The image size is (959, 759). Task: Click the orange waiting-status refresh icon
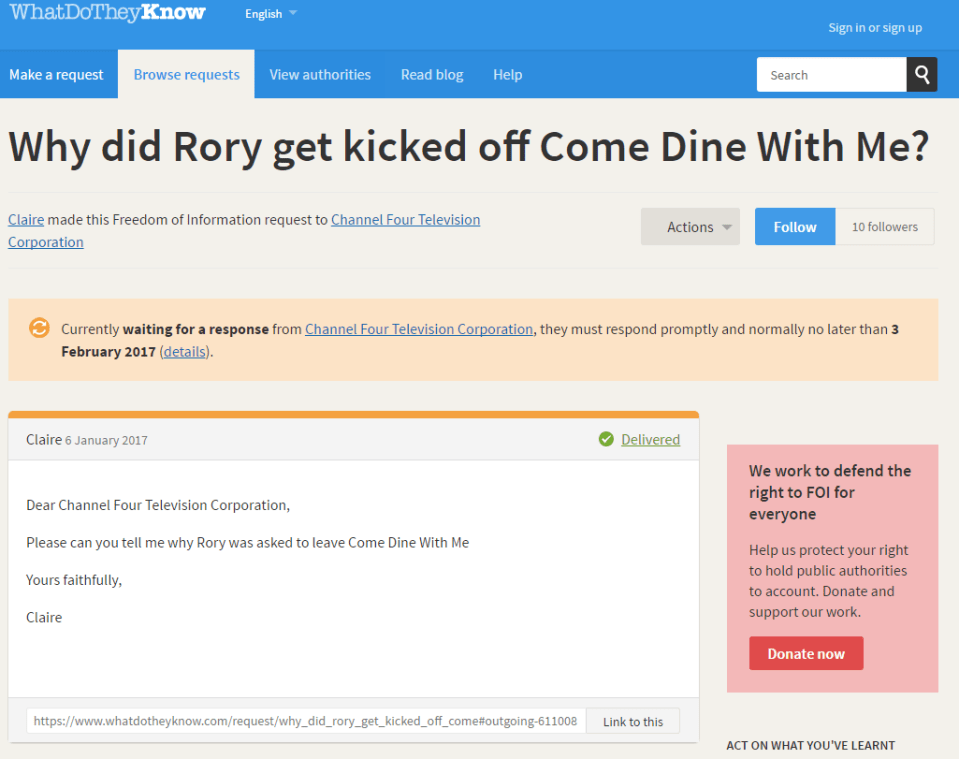click(39, 328)
